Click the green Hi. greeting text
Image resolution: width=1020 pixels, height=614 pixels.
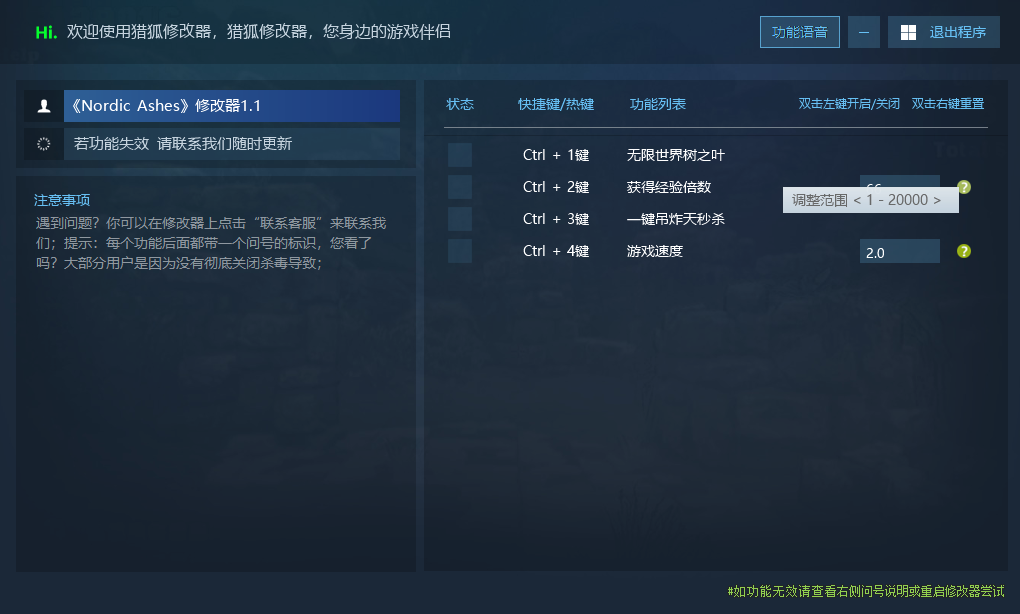pyautogui.click(x=46, y=32)
